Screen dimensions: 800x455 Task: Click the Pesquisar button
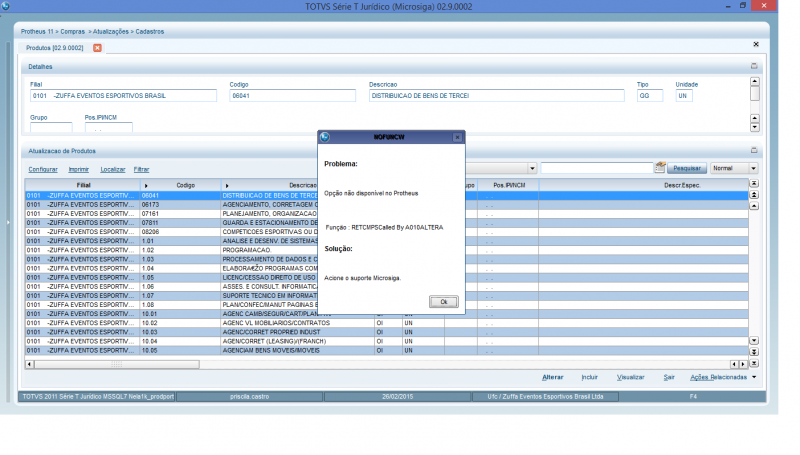point(687,168)
